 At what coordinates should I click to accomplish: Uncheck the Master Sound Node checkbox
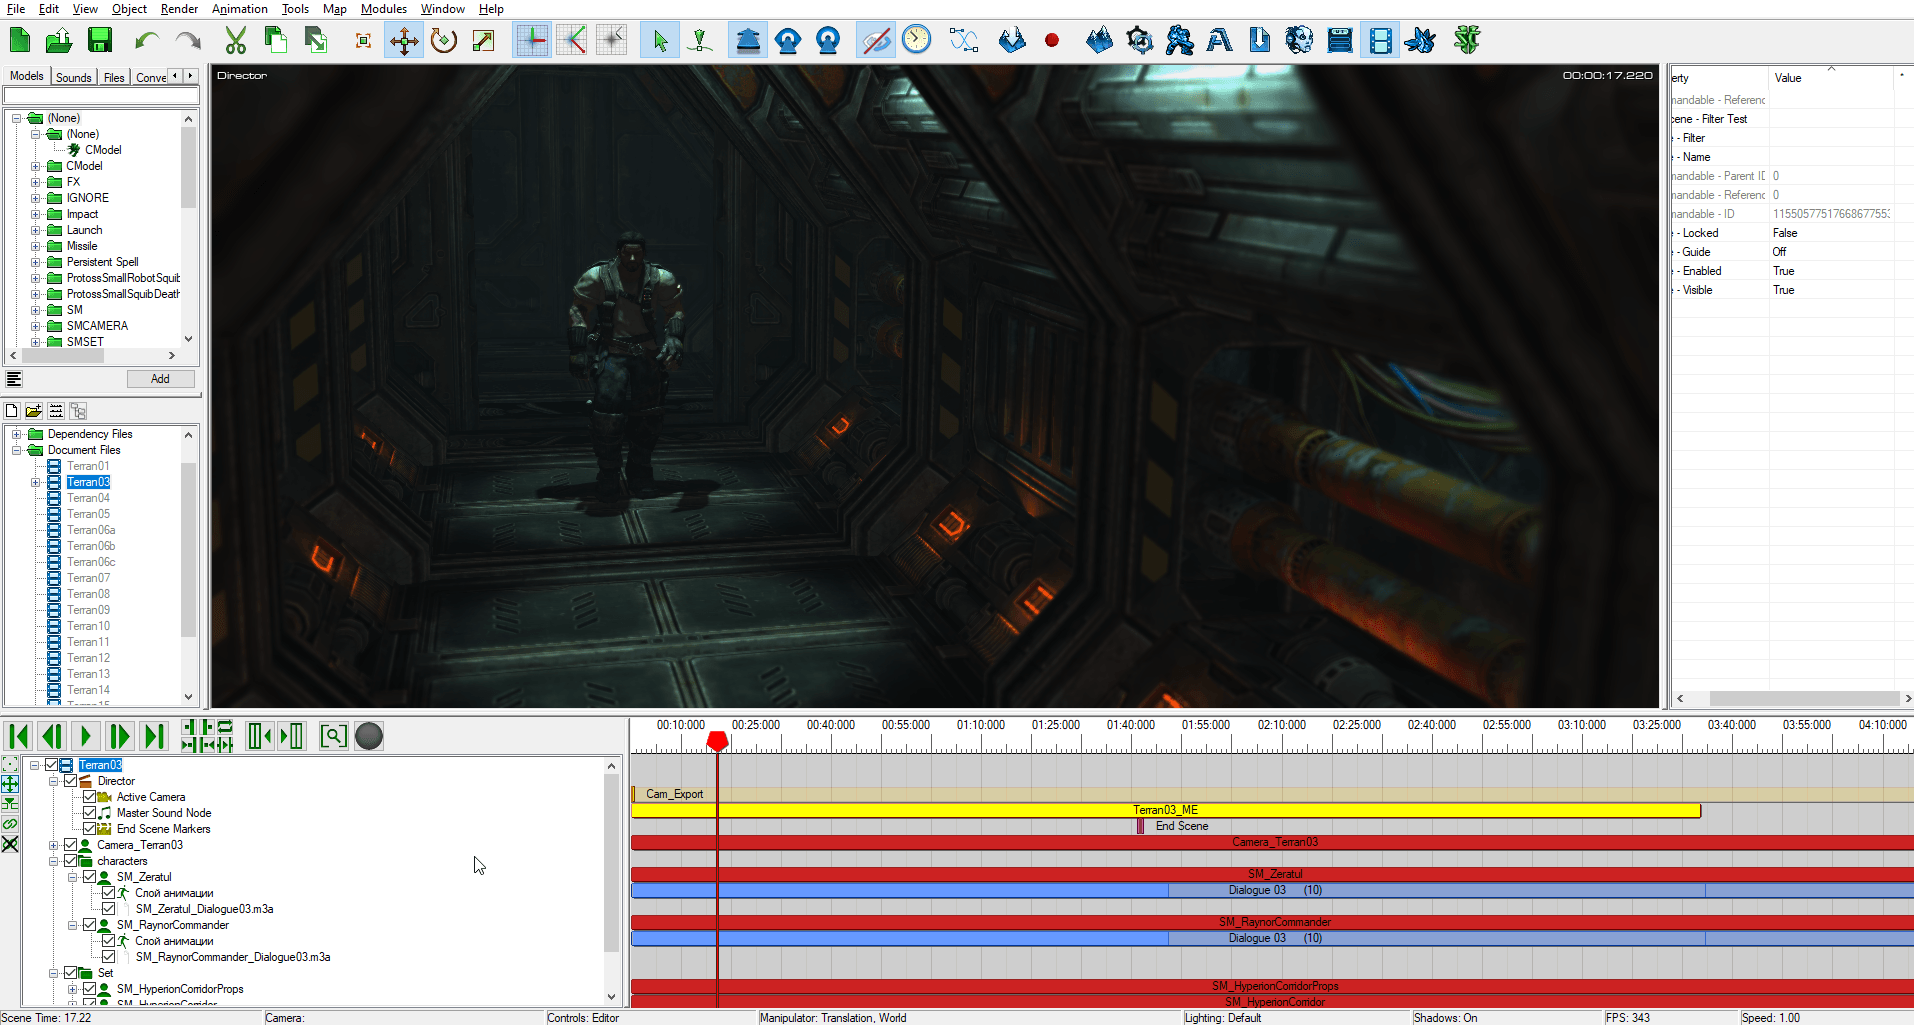click(x=89, y=813)
